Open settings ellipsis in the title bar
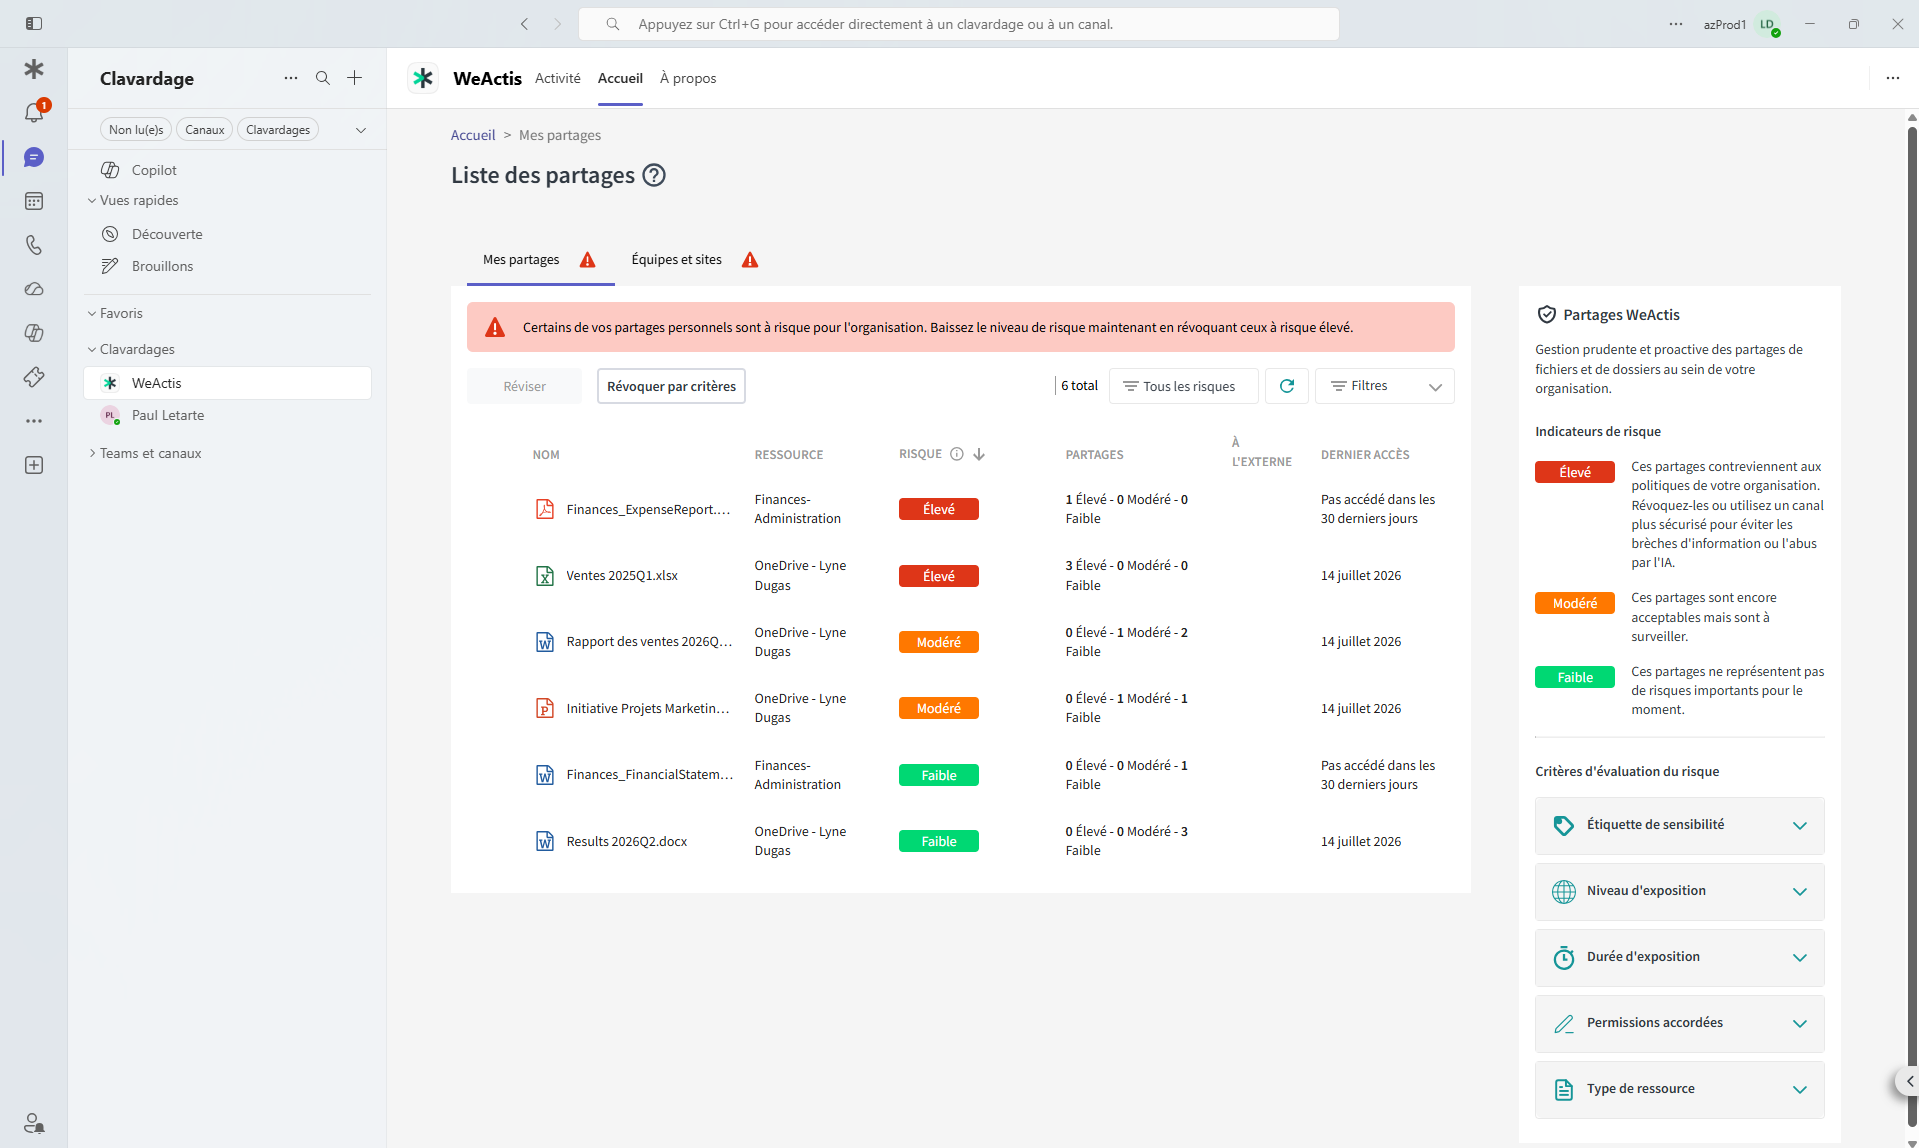Viewport: 1919px width, 1148px height. click(1676, 24)
